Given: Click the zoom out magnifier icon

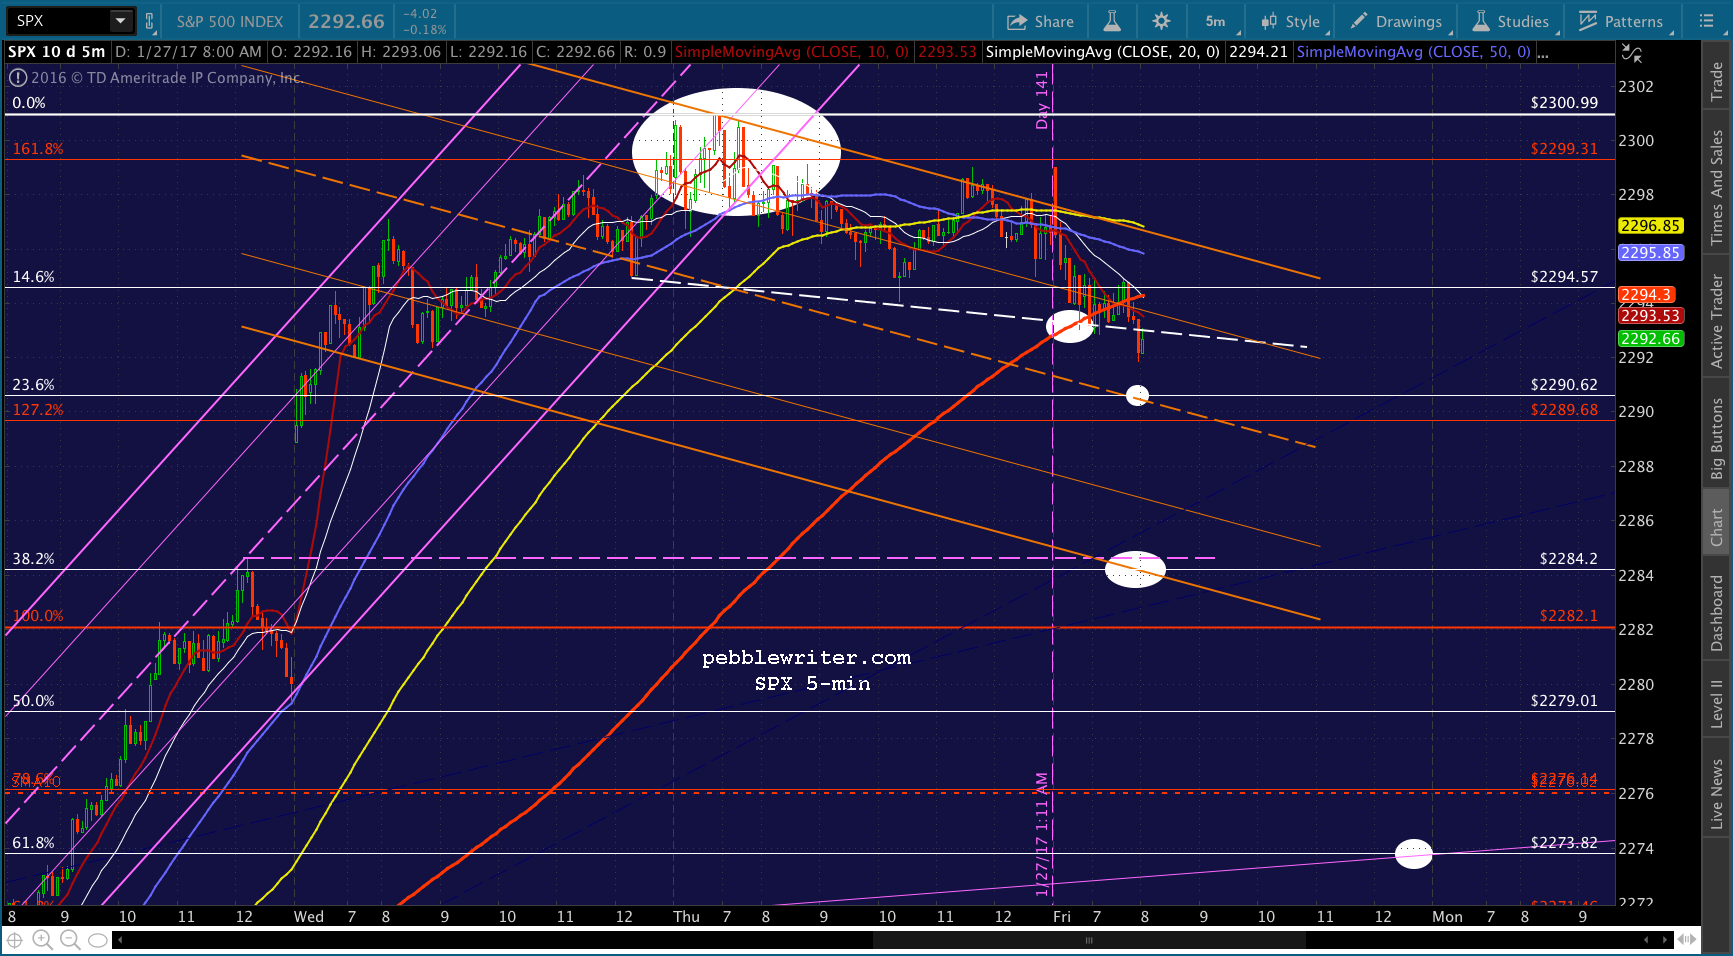Looking at the screenshot, I should click(x=70, y=940).
